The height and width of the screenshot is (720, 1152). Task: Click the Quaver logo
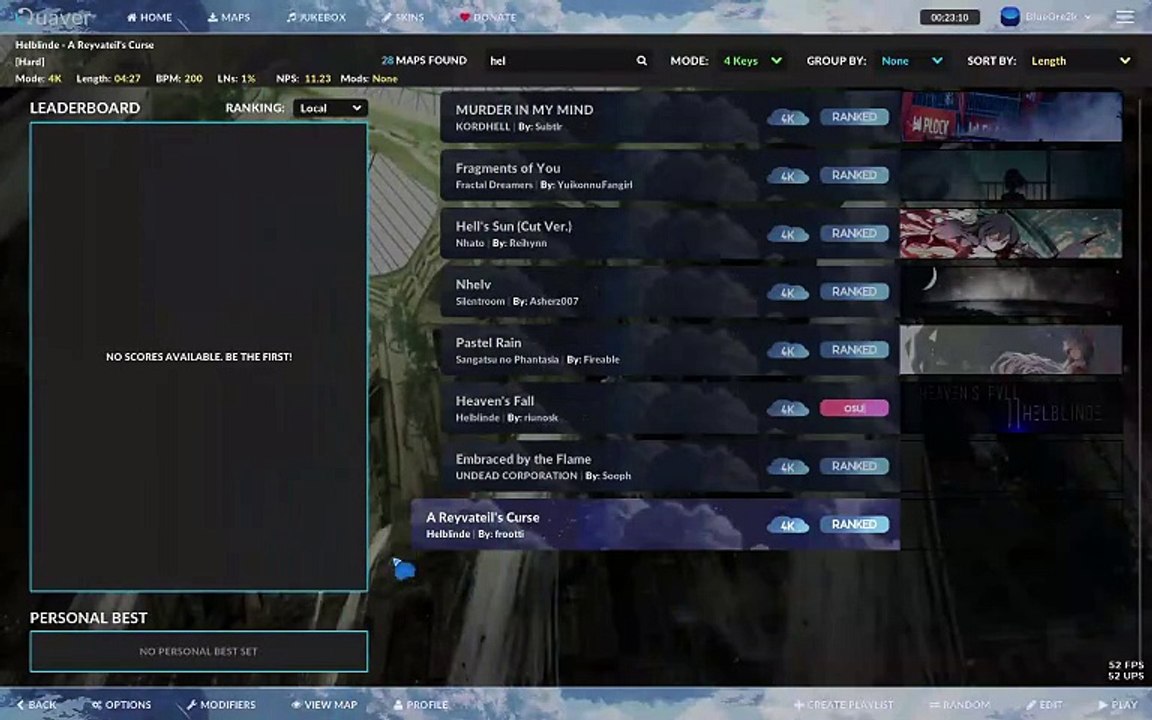coord(55,18)
